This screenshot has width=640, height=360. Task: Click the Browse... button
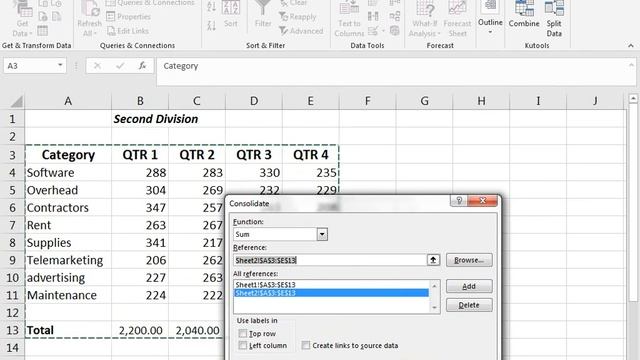coord(469,260)
